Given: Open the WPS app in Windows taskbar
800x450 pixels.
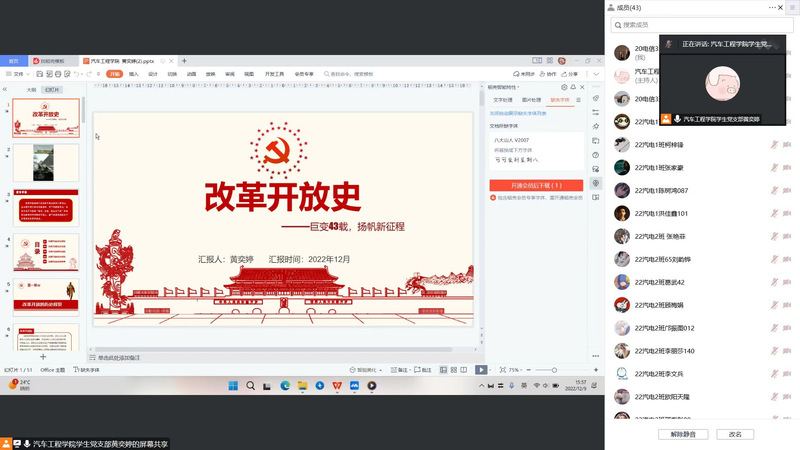Looking at the screenshot, I should (x=336, y=385).
